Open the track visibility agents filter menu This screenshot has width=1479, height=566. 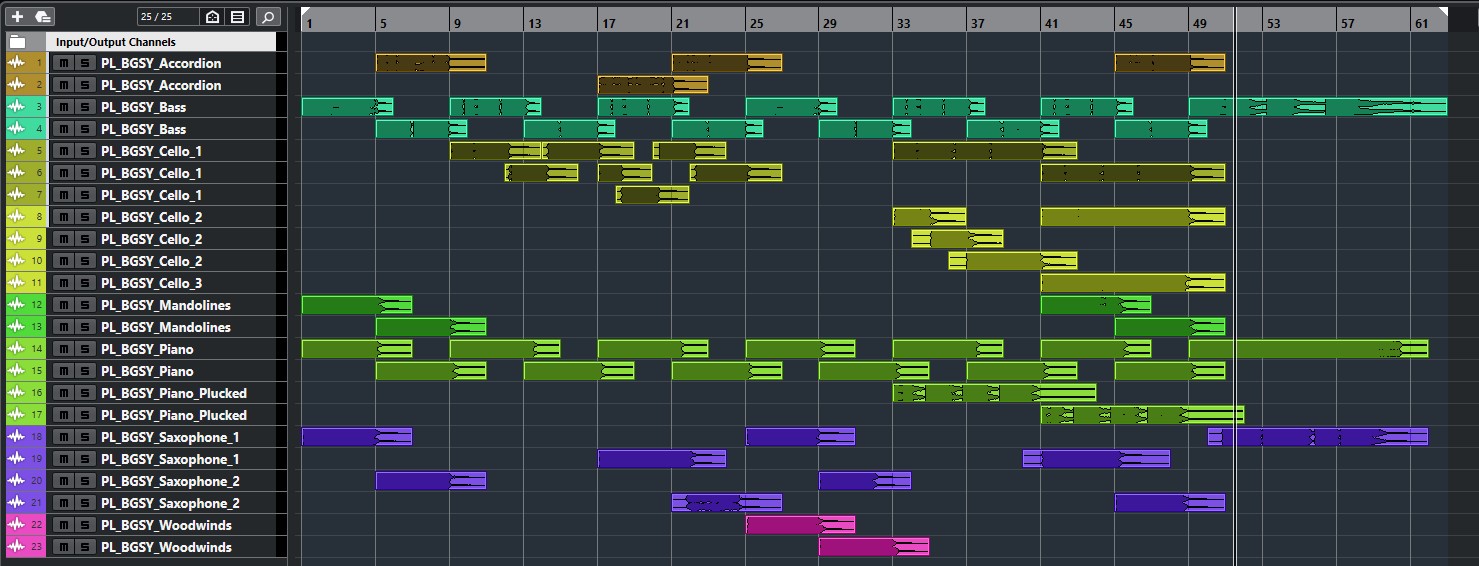click(212, 17)
